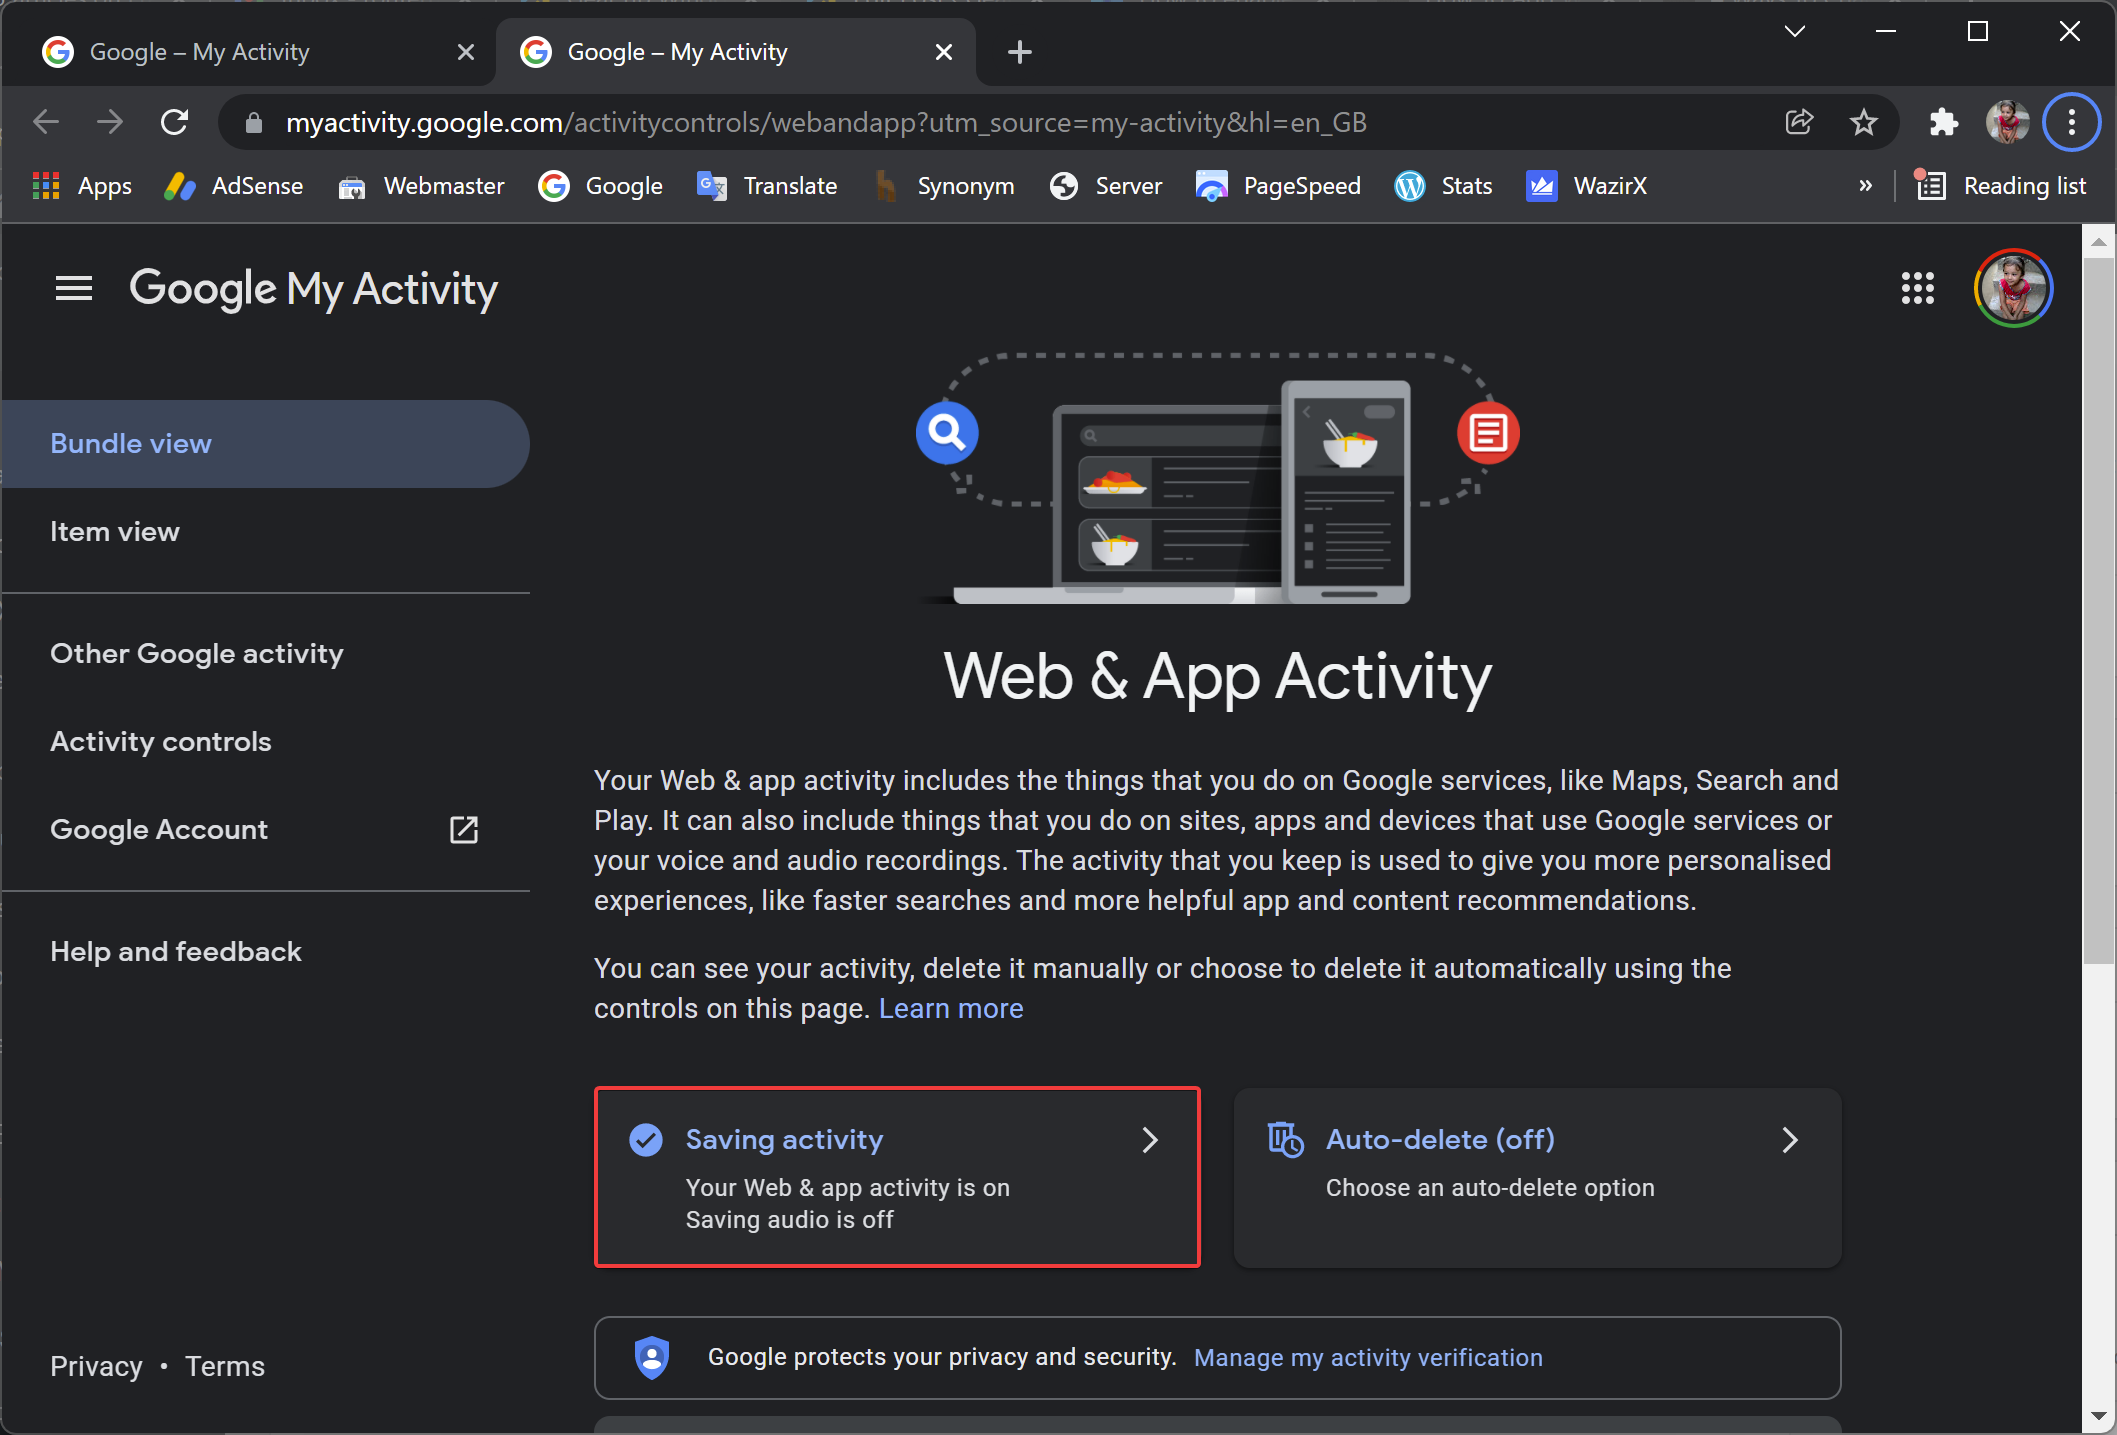Open the tab search dropdown arrow

1794,31
